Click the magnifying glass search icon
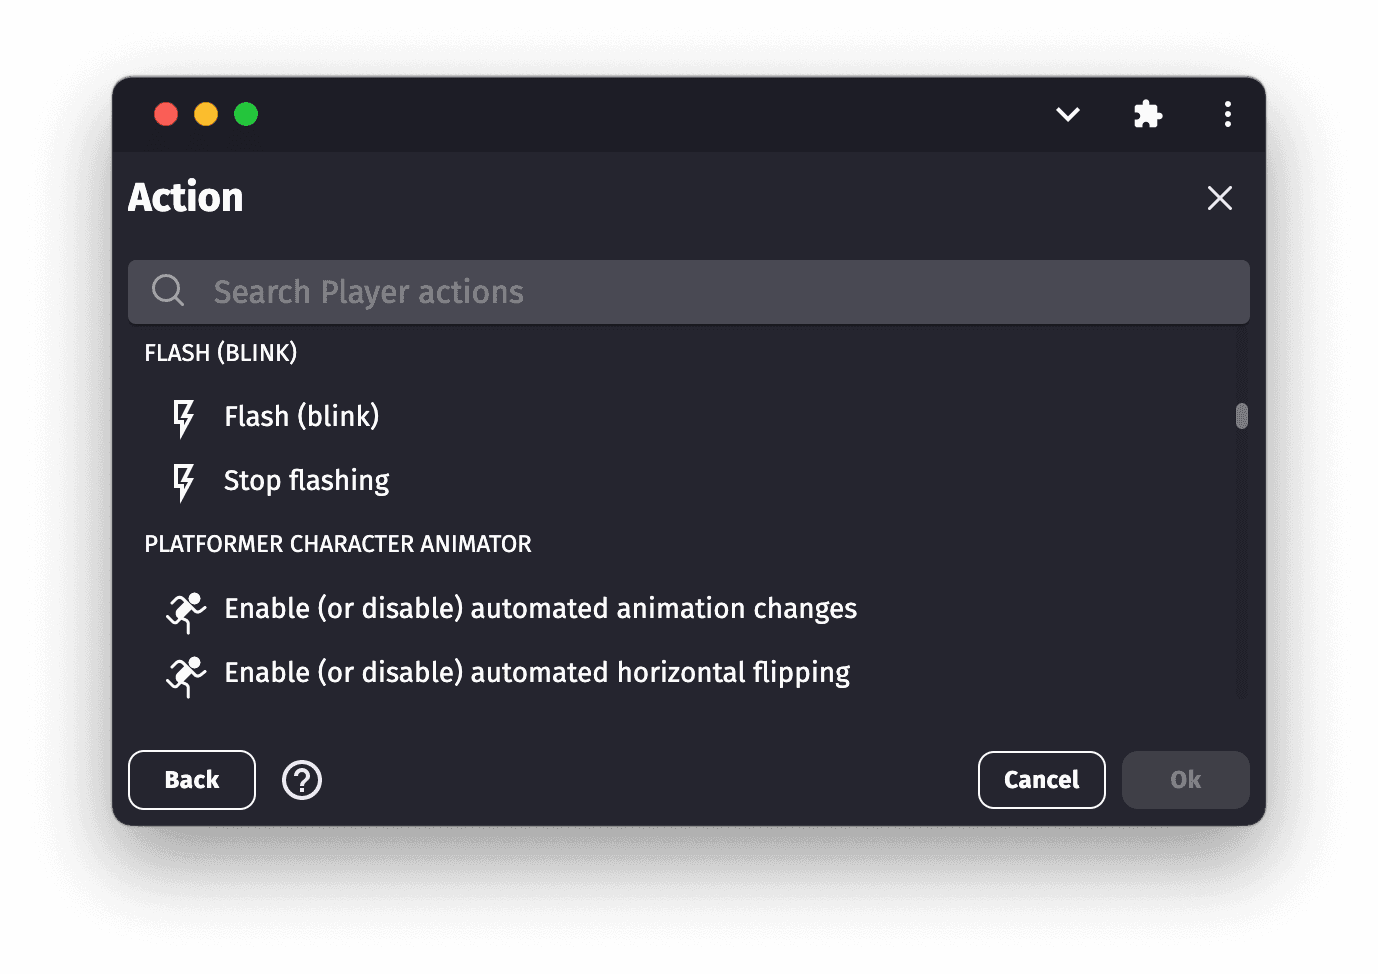The image size is (1378, 974). pyautogui.click(x=168, y=291)
